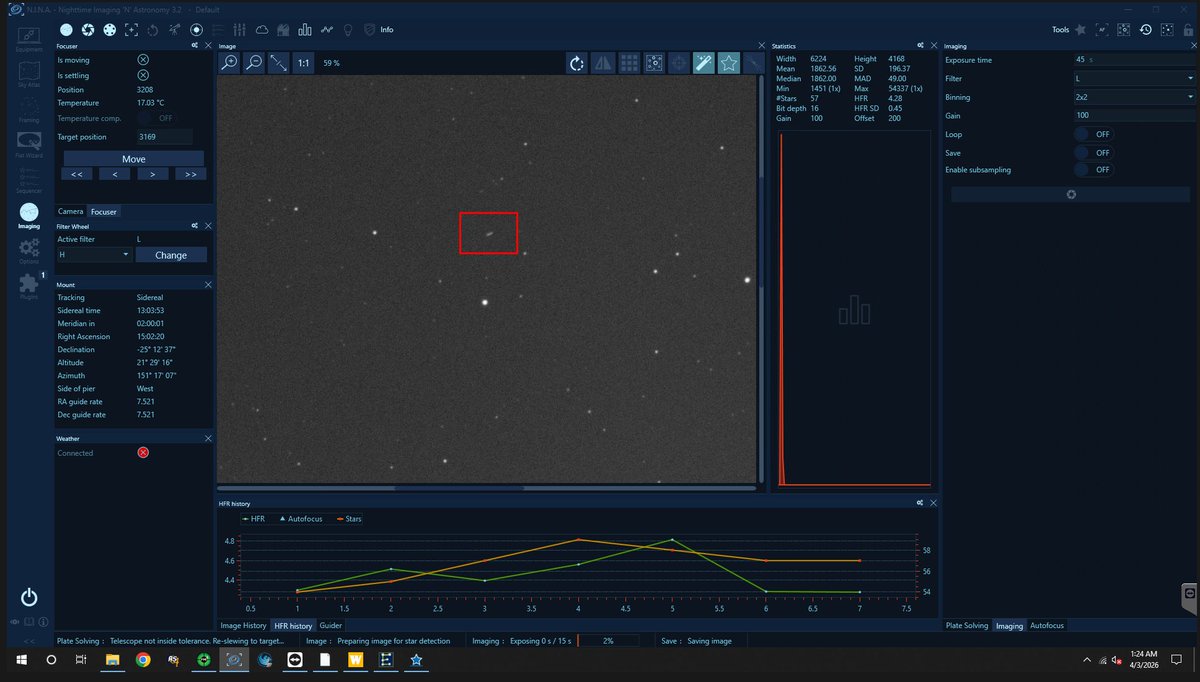This screenshot has height=682, width=1200.
Task: Switch to the Image History tab
Action: pos(244,625)
